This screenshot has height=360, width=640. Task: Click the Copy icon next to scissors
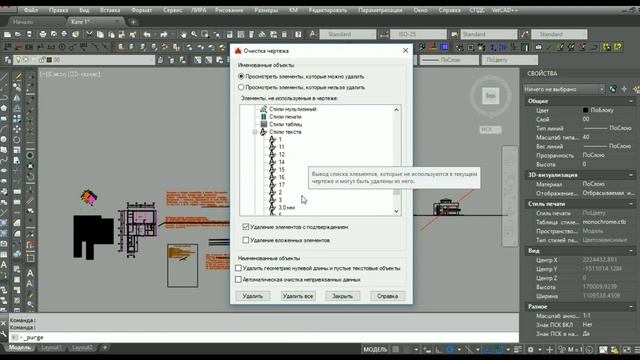click(x=100, y=34)
